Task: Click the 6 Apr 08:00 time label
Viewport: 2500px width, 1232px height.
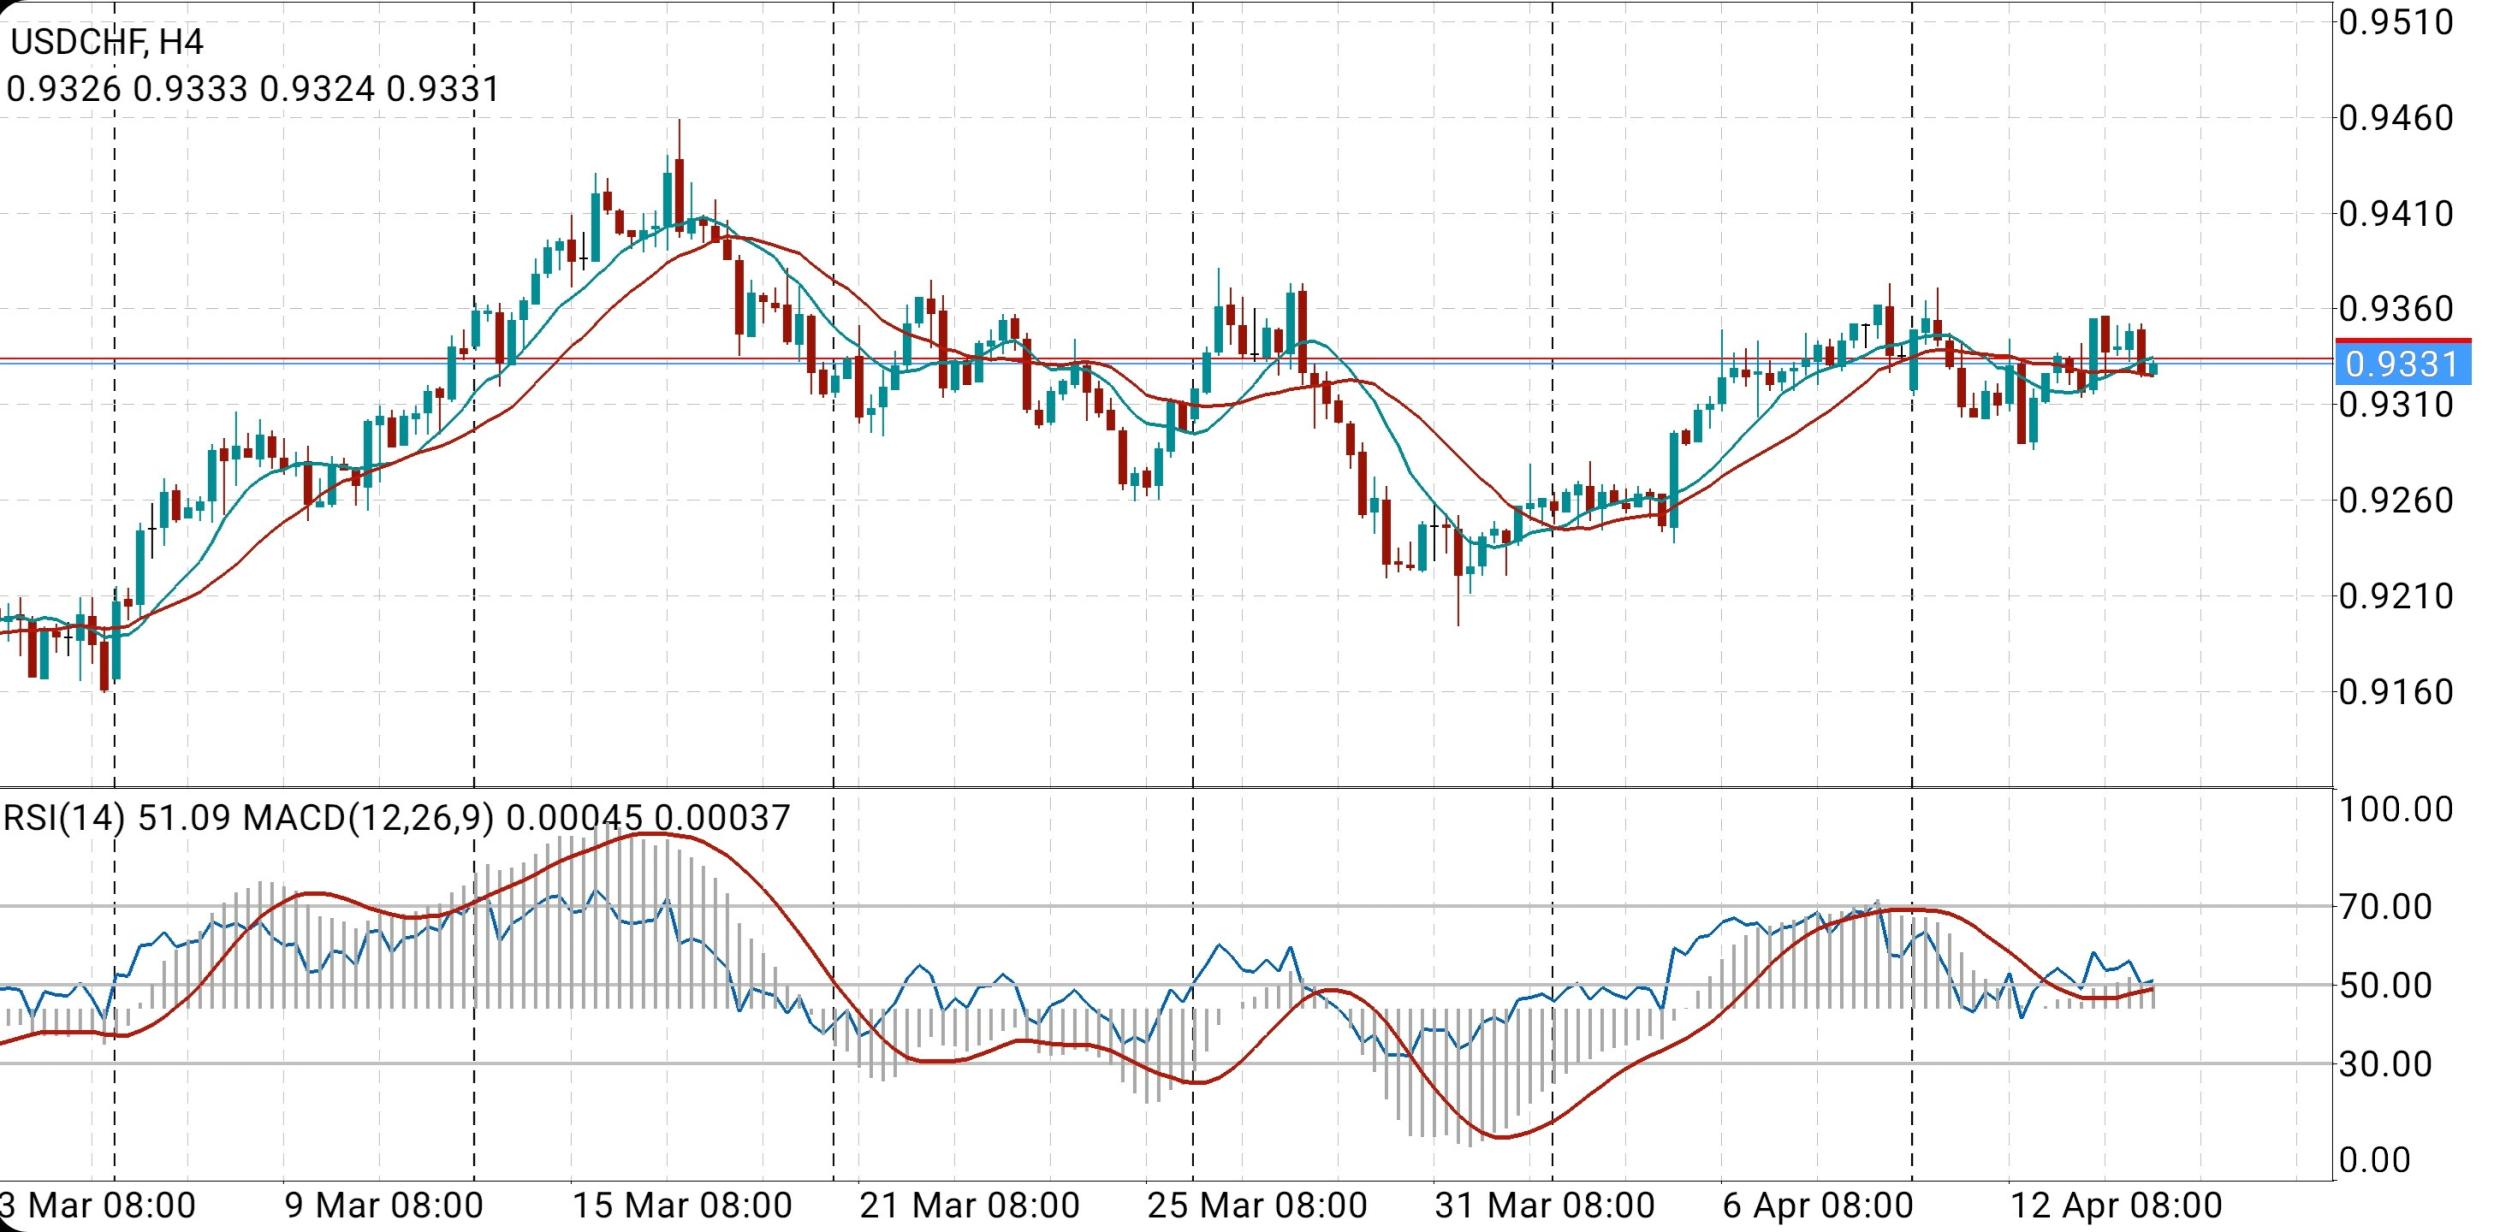Action: (1818, 1205)
